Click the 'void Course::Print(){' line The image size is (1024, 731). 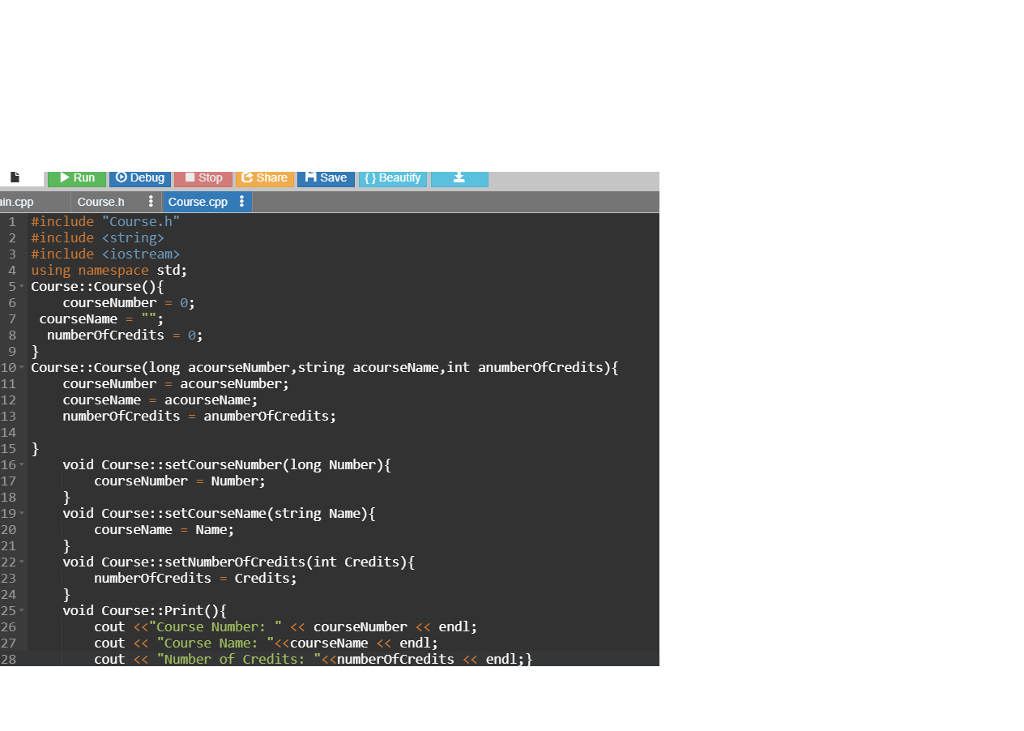(x=144, y=610)
